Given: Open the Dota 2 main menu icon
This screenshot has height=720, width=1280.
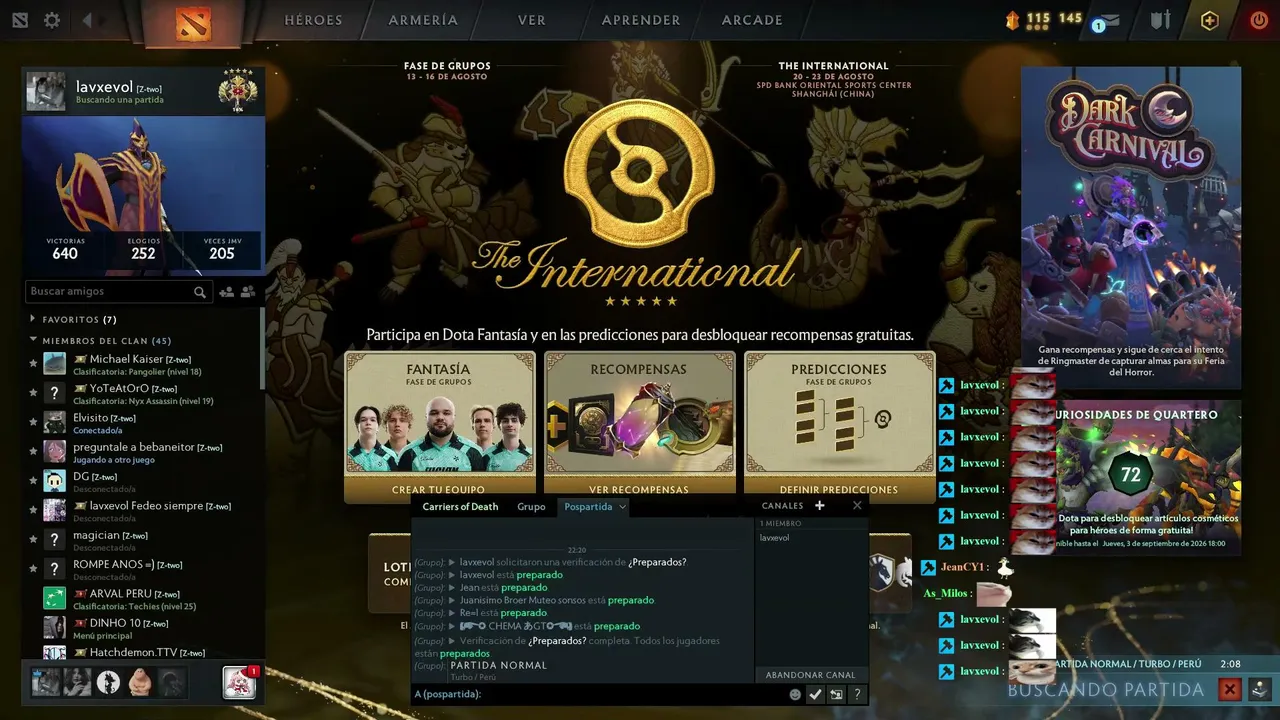Looking at the screenshot, I should 20,20.
